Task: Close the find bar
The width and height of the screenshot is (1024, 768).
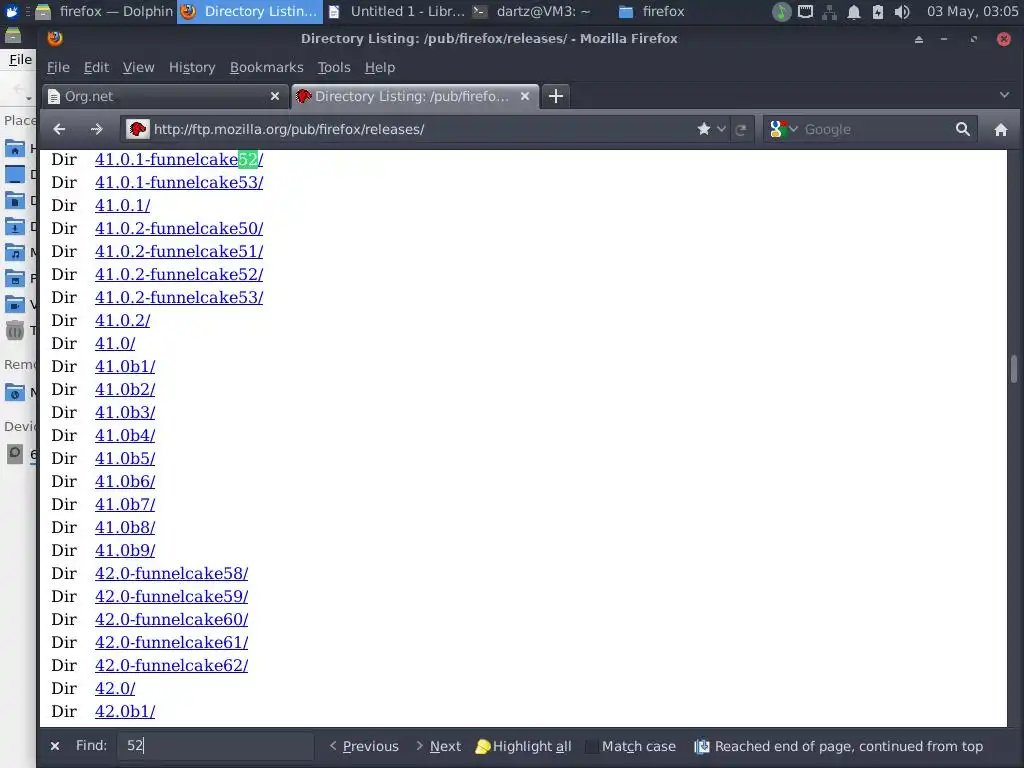Action: click(55, 746)
